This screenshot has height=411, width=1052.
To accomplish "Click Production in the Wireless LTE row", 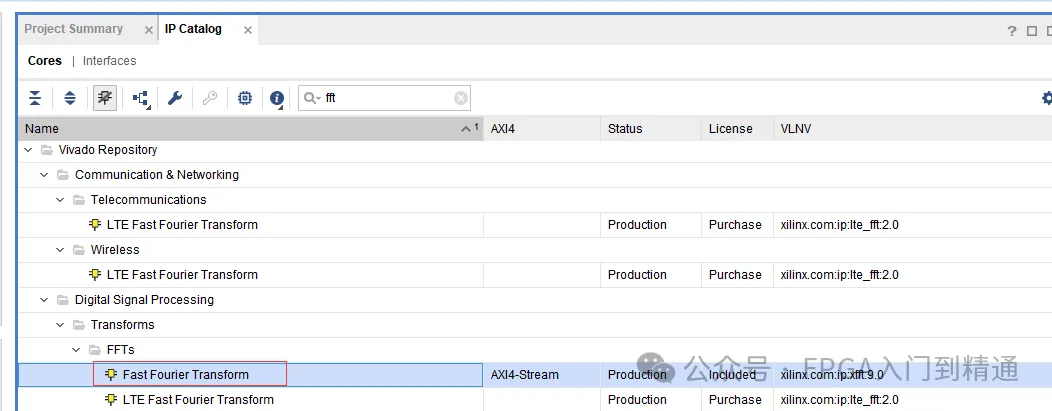I will (637, 275).
